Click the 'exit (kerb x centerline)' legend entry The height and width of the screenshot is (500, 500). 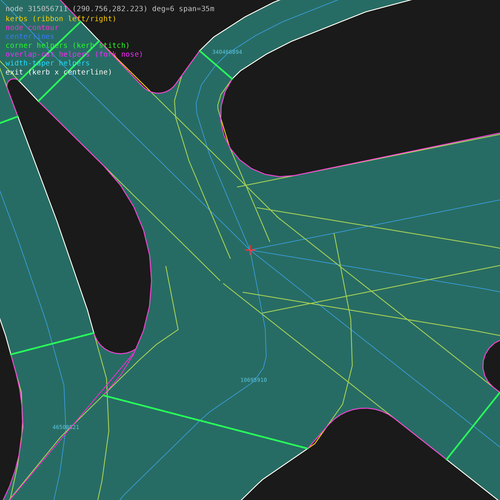click(59, 72)
